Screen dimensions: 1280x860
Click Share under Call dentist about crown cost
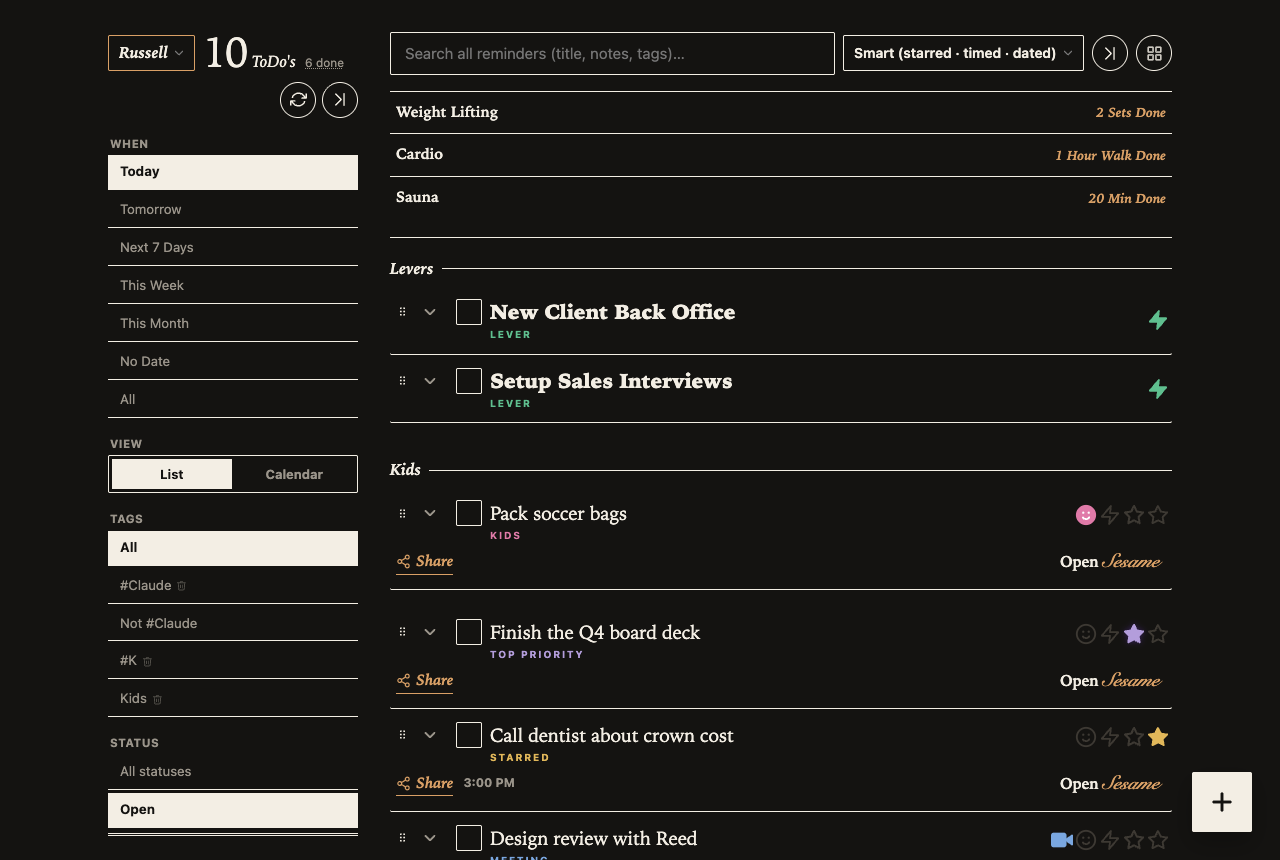[x=425, y=784]
